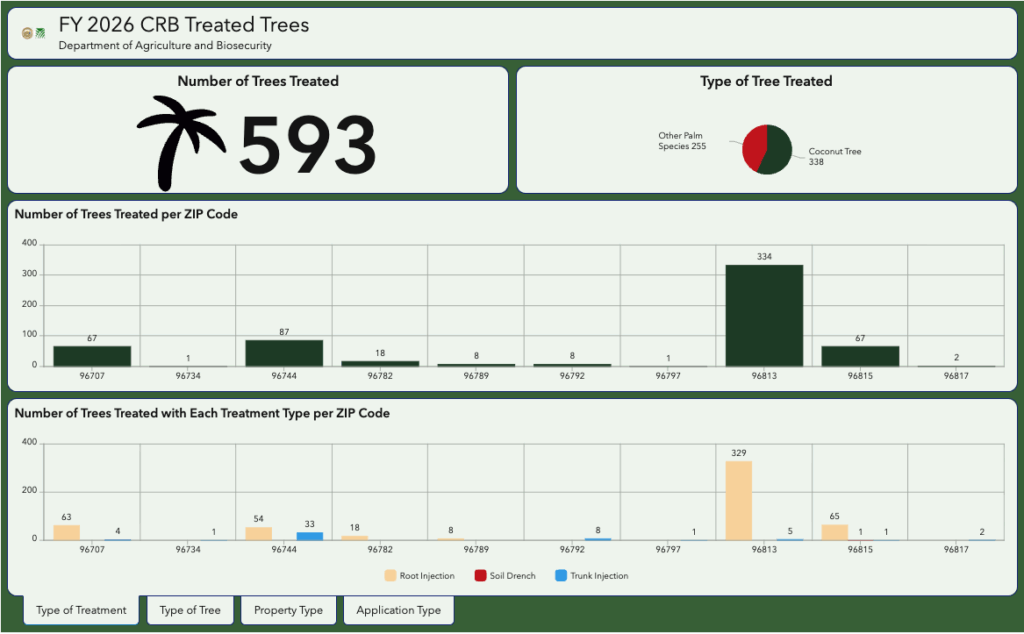Click the 593 trees treated total number

point(307,146)
